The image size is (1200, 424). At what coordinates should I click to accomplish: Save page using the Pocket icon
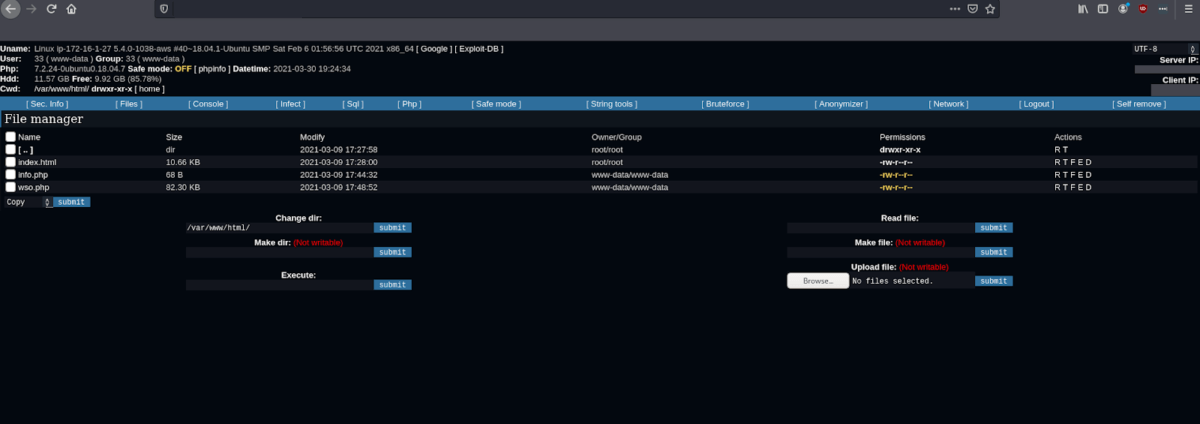click(971, 9)
